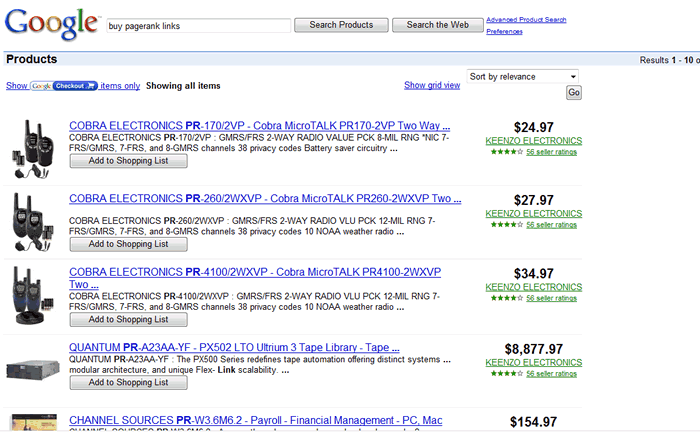Image resolution: width=700 pixels, height=432 pixels.
Task: Click the Search the Web button
Action: tap(438, 25)
